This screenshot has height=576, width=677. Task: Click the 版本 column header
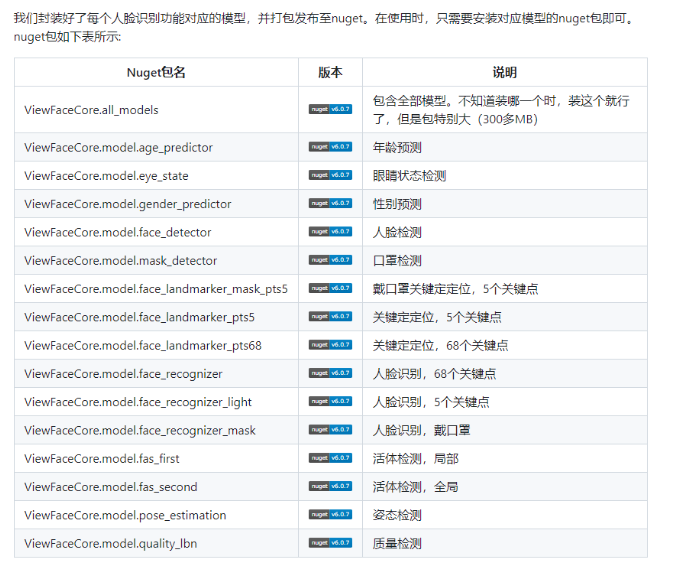tap(330, 72)
